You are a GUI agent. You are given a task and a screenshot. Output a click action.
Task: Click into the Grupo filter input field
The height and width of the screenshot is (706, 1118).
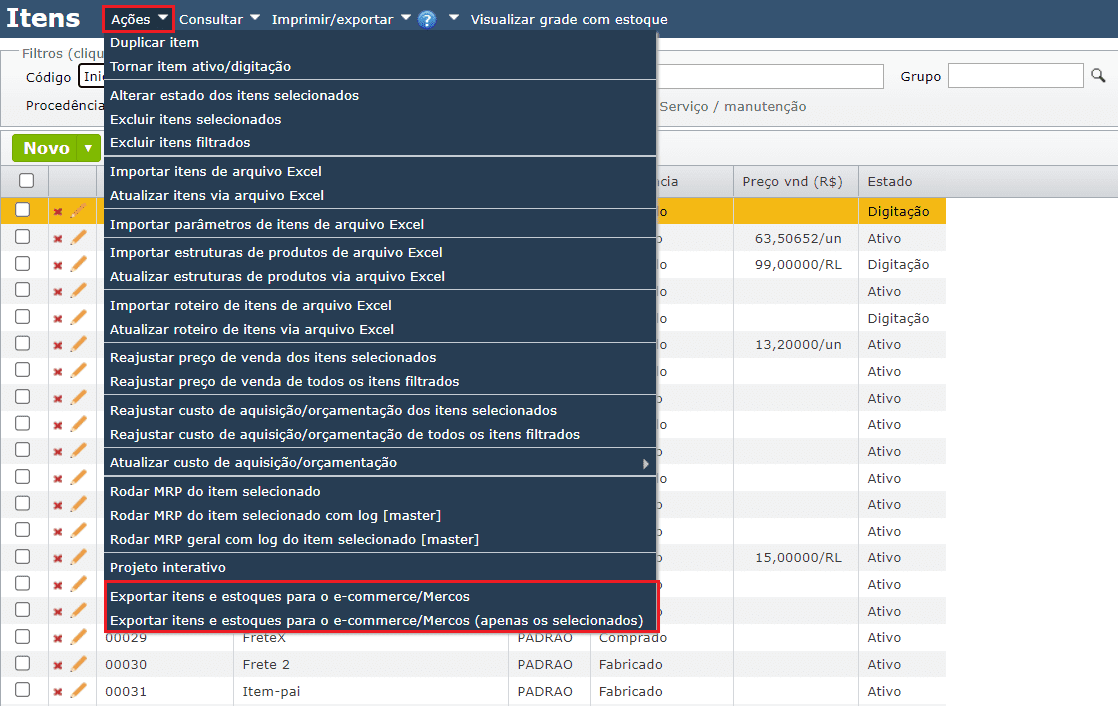[x=1015, y=76]
